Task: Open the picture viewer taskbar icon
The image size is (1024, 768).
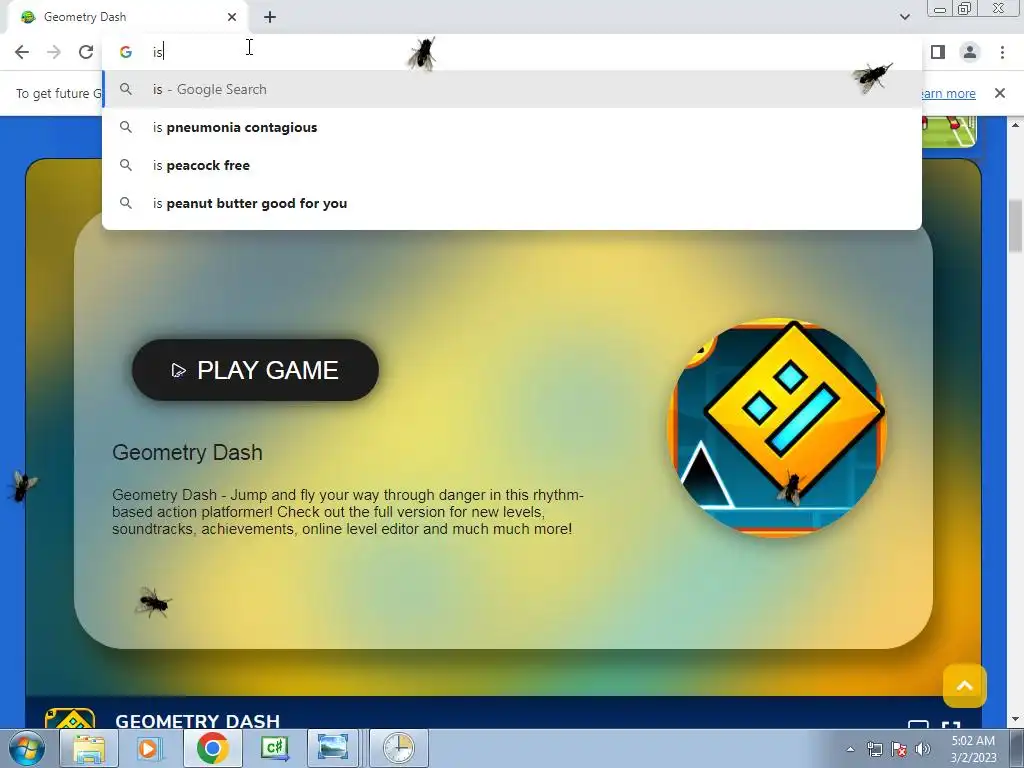Action: pyautogui.click(x=333, y=748)
